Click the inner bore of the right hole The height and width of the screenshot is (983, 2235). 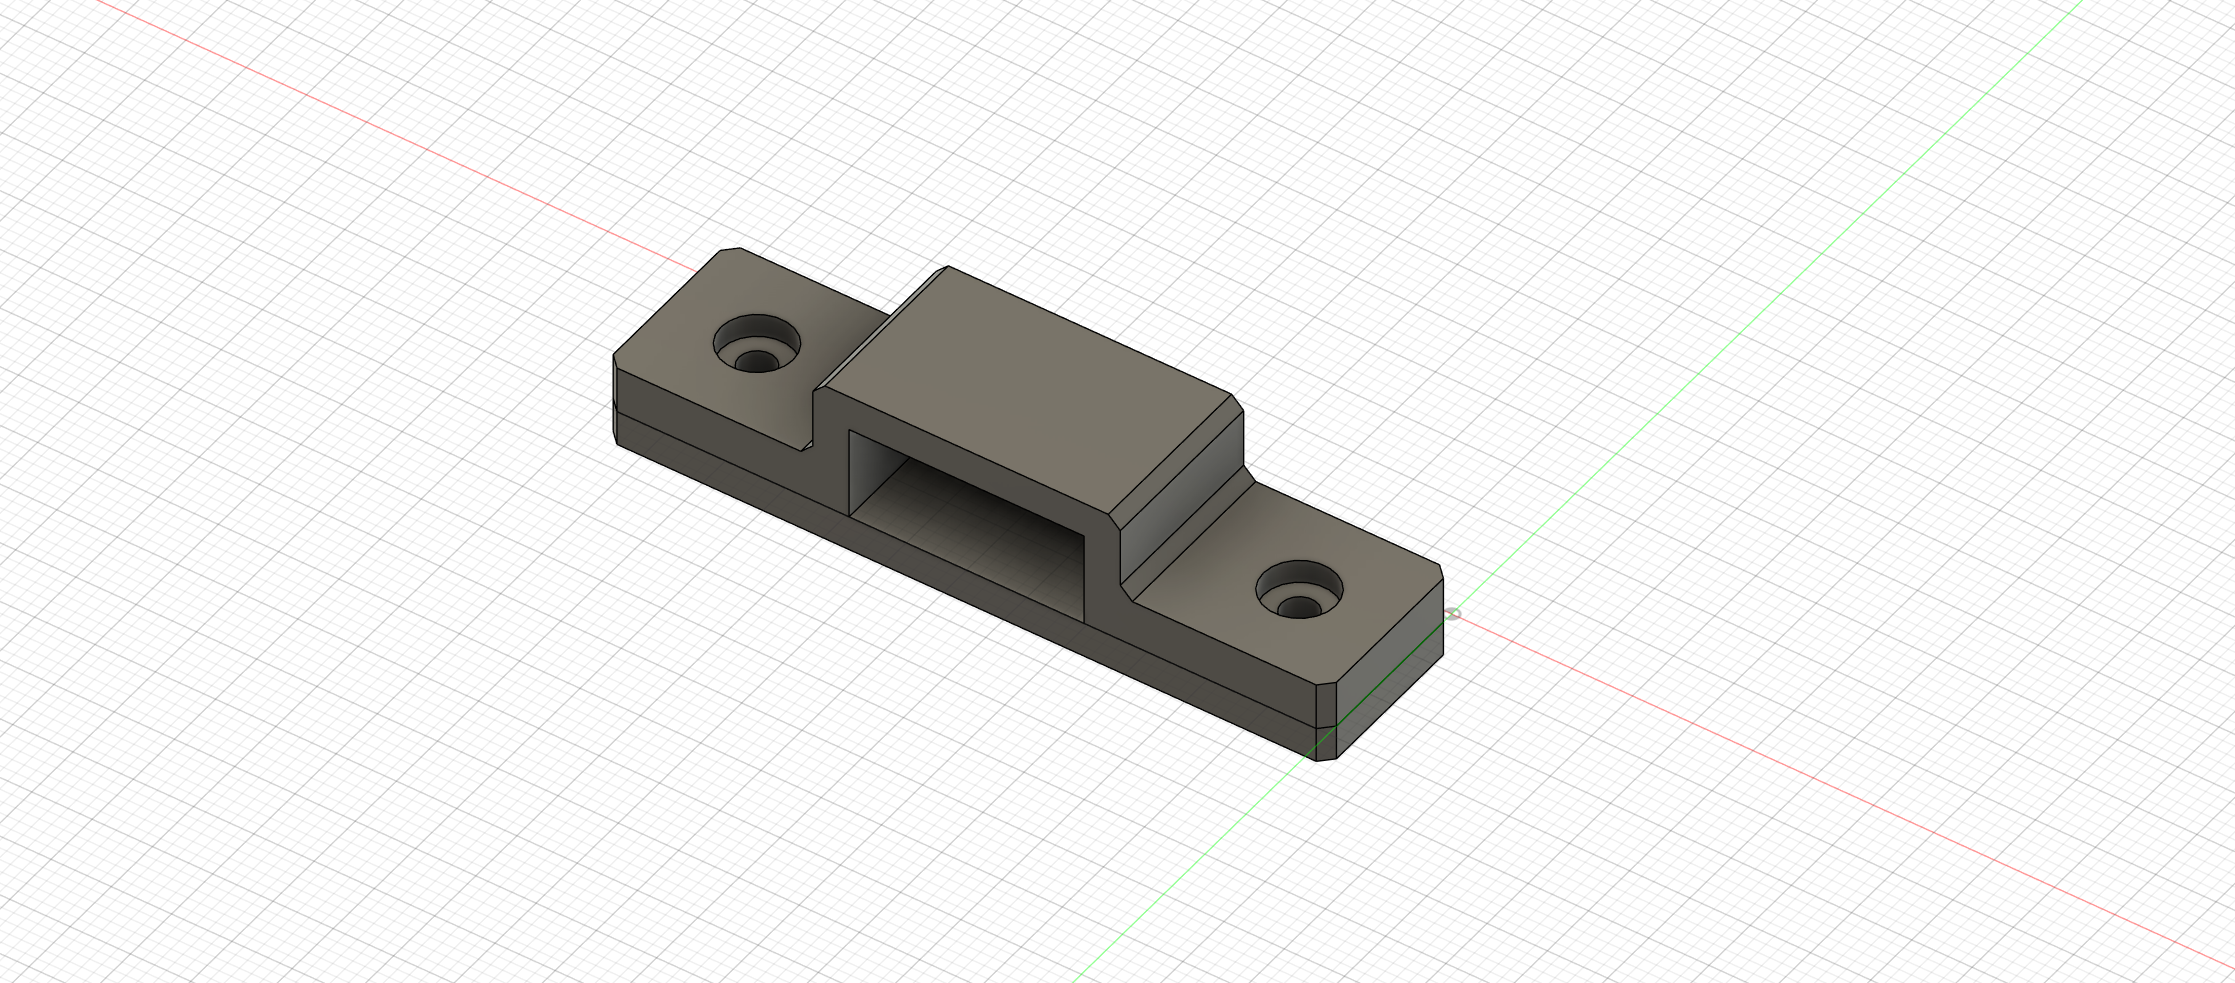click(1300, 606)
